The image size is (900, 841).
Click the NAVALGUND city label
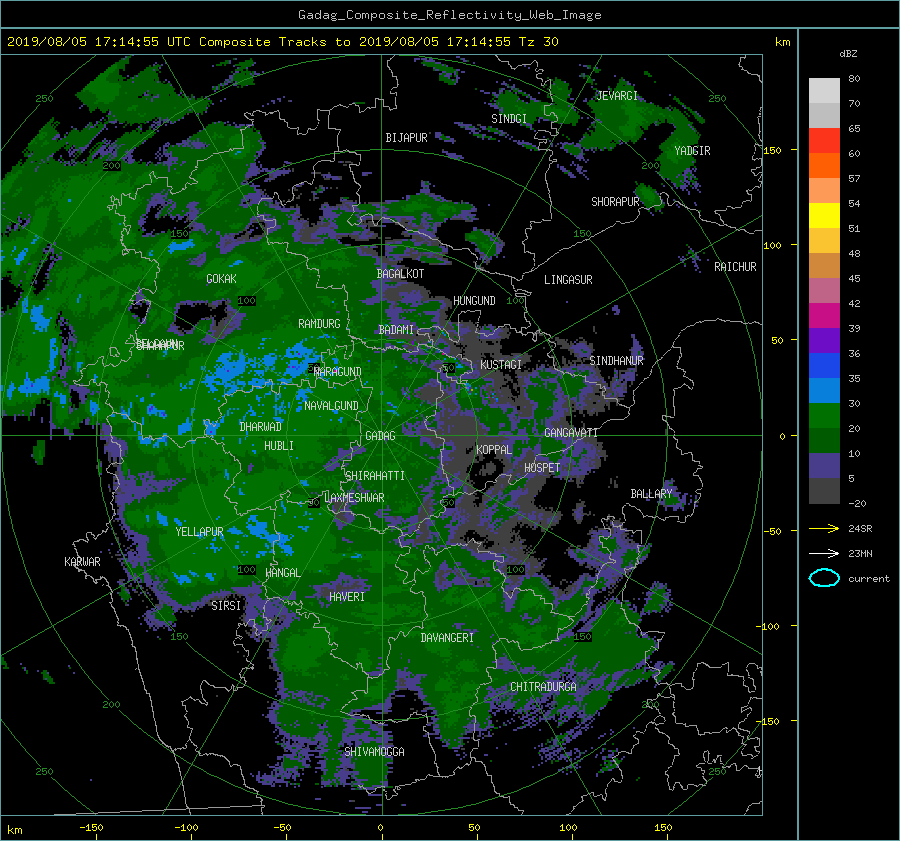tap(331, 405)
